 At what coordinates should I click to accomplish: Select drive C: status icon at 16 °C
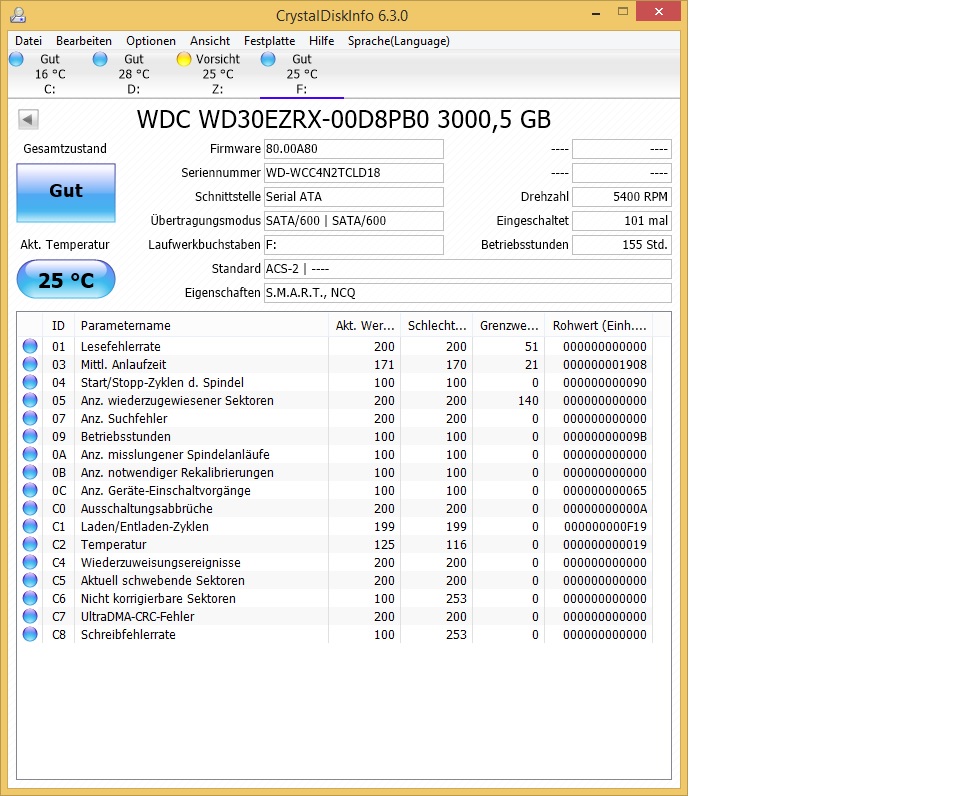point(17,59)
